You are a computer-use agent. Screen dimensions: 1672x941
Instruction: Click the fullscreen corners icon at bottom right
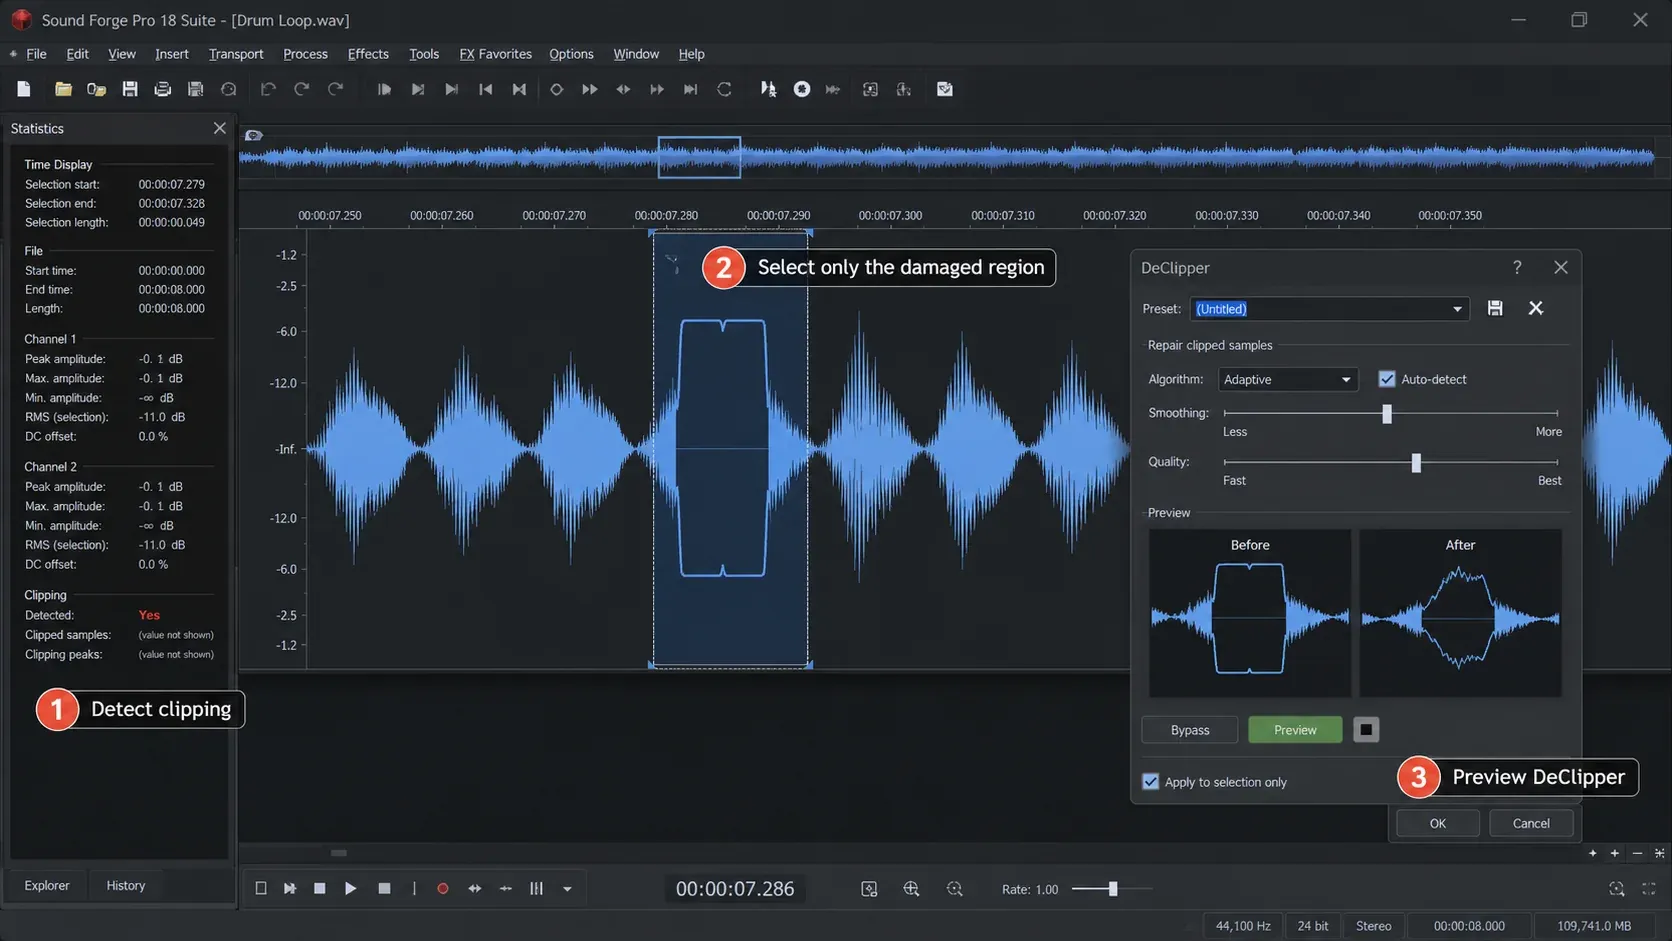[x=1649, y=889]
